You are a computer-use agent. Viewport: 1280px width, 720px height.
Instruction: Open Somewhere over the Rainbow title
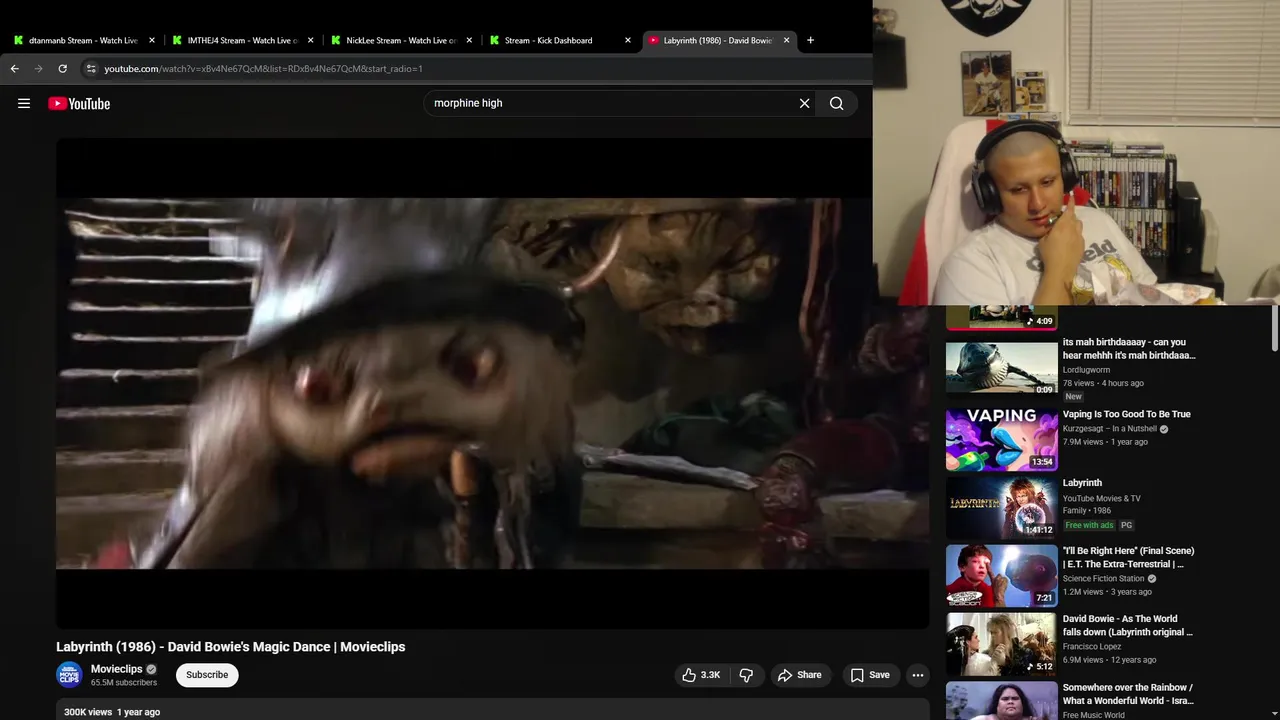1127,694
